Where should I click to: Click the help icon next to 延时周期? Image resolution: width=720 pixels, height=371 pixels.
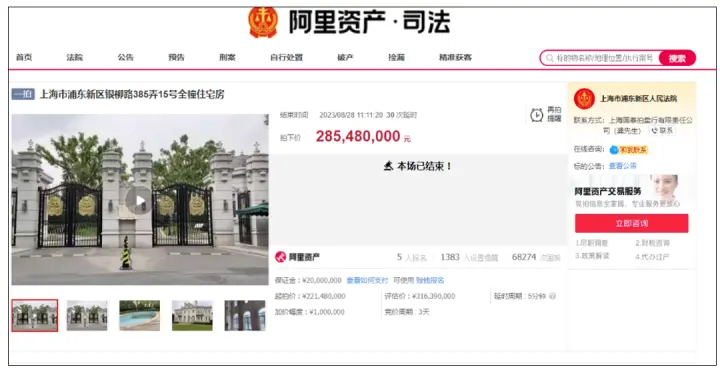pyautogui.click(x=552, y=296)
